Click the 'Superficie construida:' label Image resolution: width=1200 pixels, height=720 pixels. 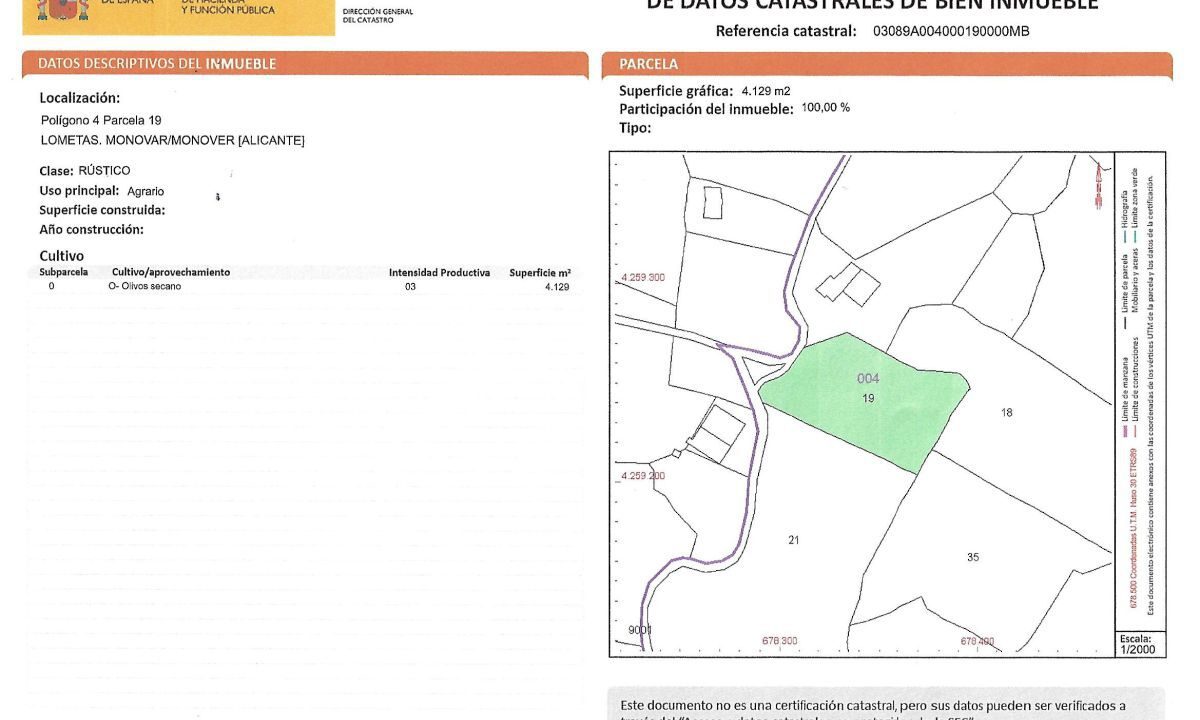click(102, 210)
